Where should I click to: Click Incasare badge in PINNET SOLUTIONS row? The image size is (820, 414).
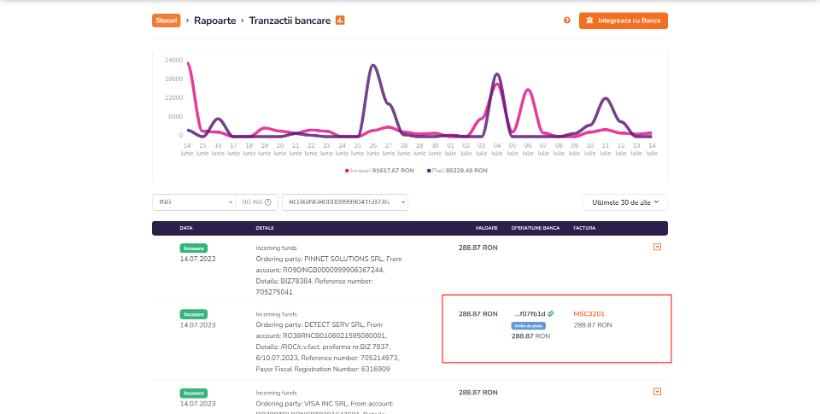coord(193,248)
